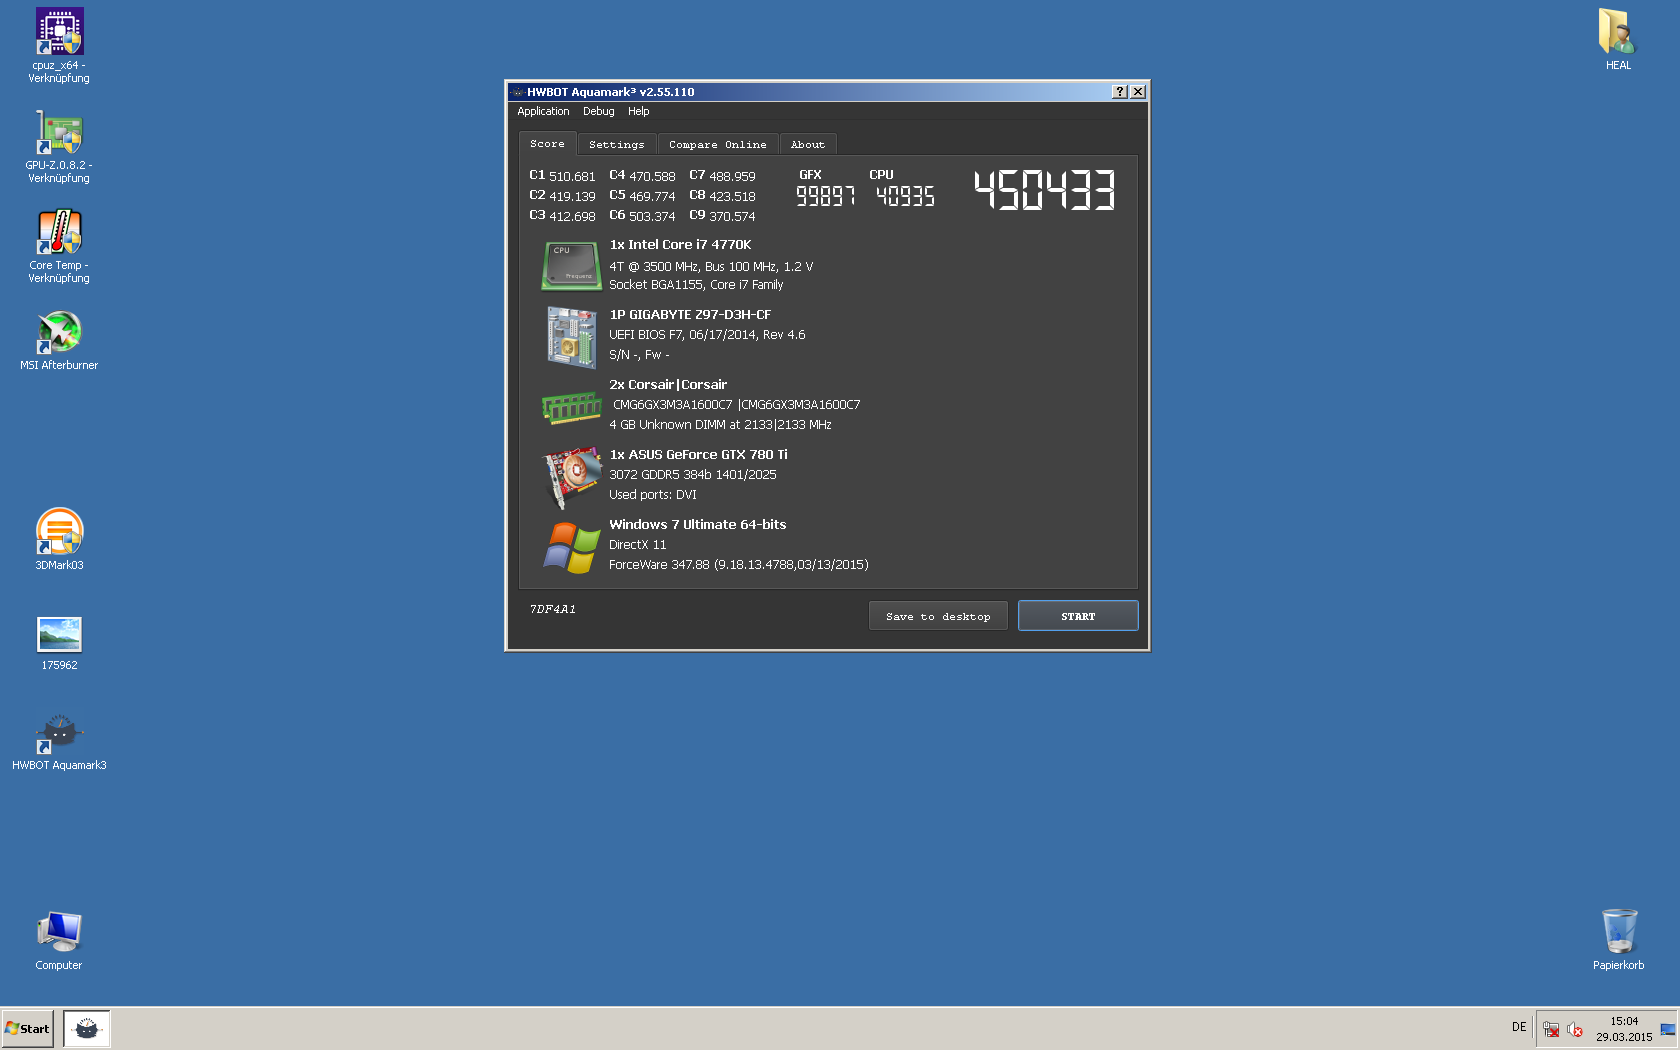Click the DE language indicator in taskbar

(x=1519, y=1027)
